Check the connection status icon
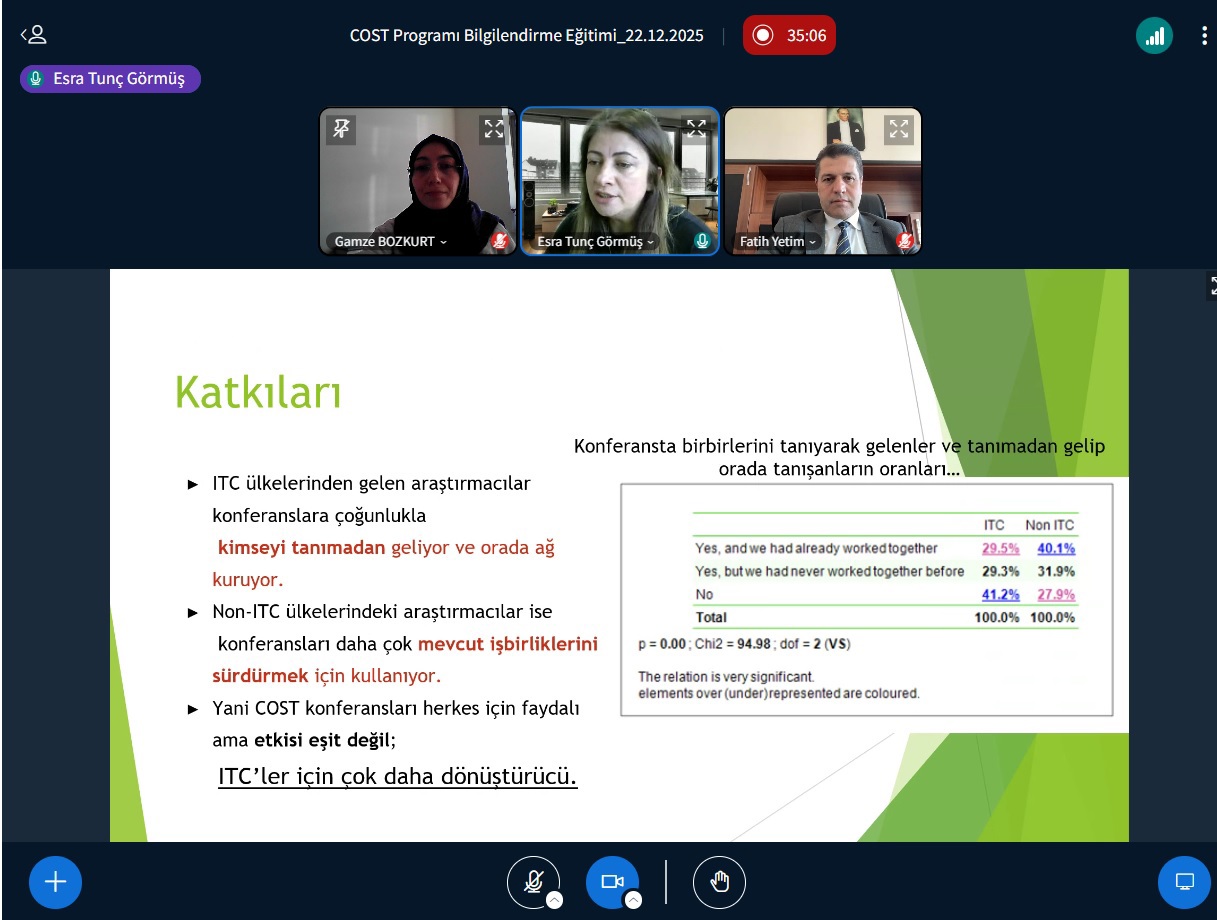Viewport: 1217px width, 920px height. [x=1154, y=36]
